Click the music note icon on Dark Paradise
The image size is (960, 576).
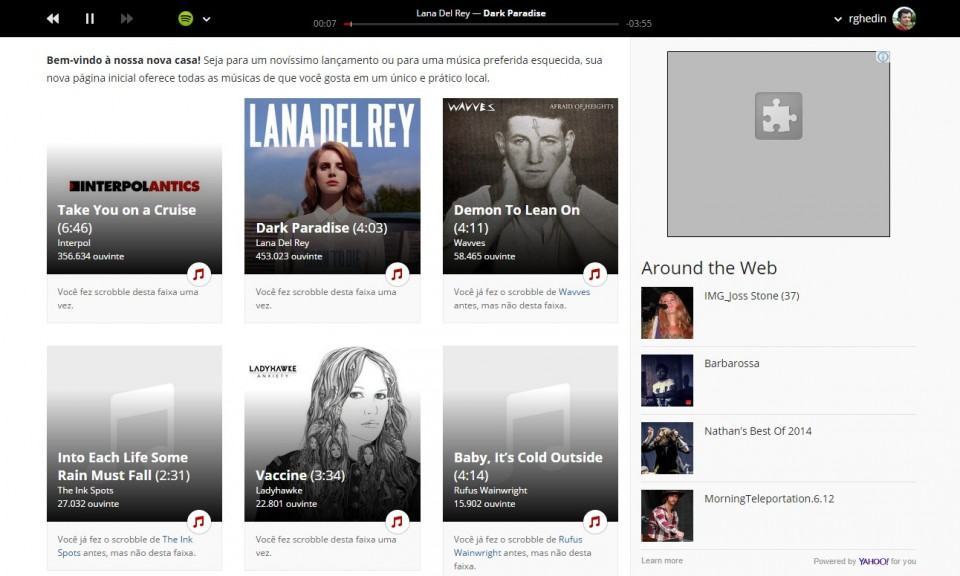pos(398,273)
